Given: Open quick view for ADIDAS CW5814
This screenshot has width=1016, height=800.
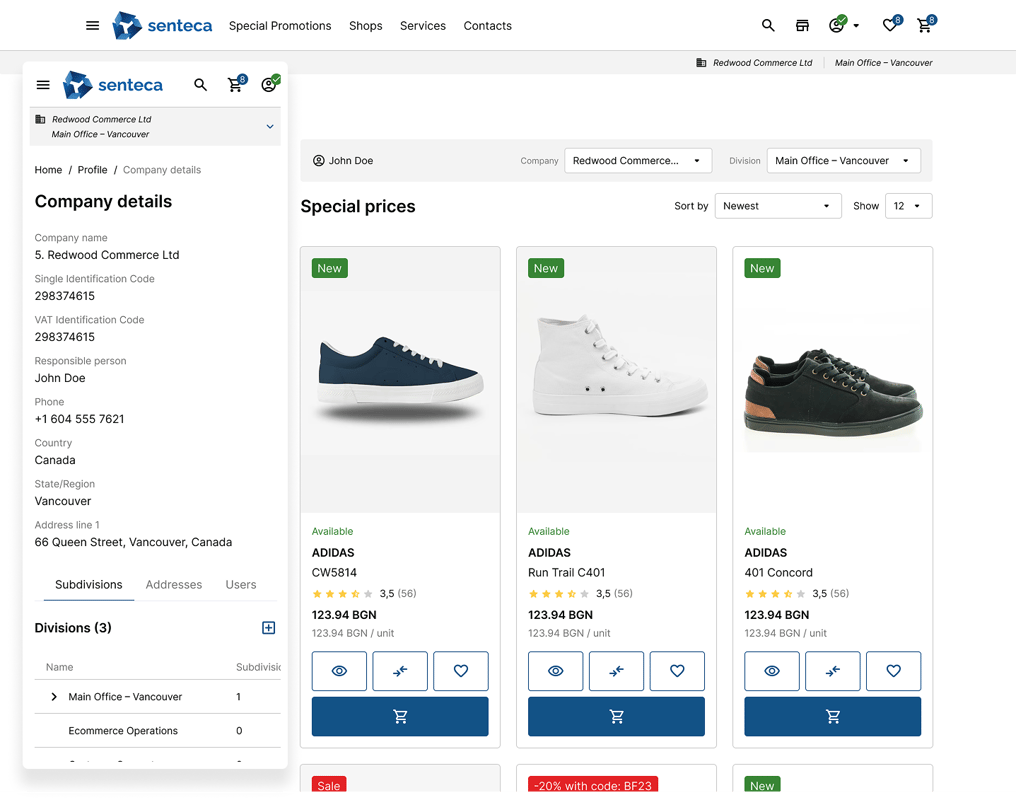Looking at the screenshot, I should [x=339, y=671].
